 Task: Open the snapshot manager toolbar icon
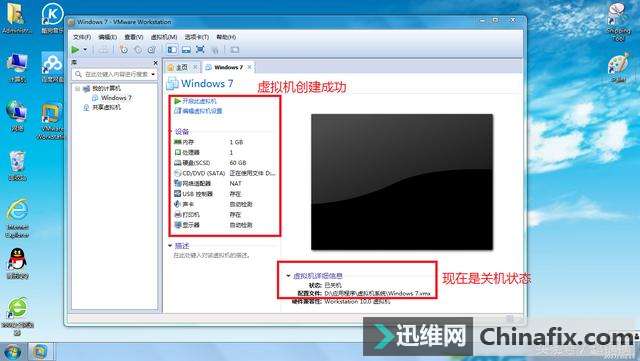coord(152,50)
